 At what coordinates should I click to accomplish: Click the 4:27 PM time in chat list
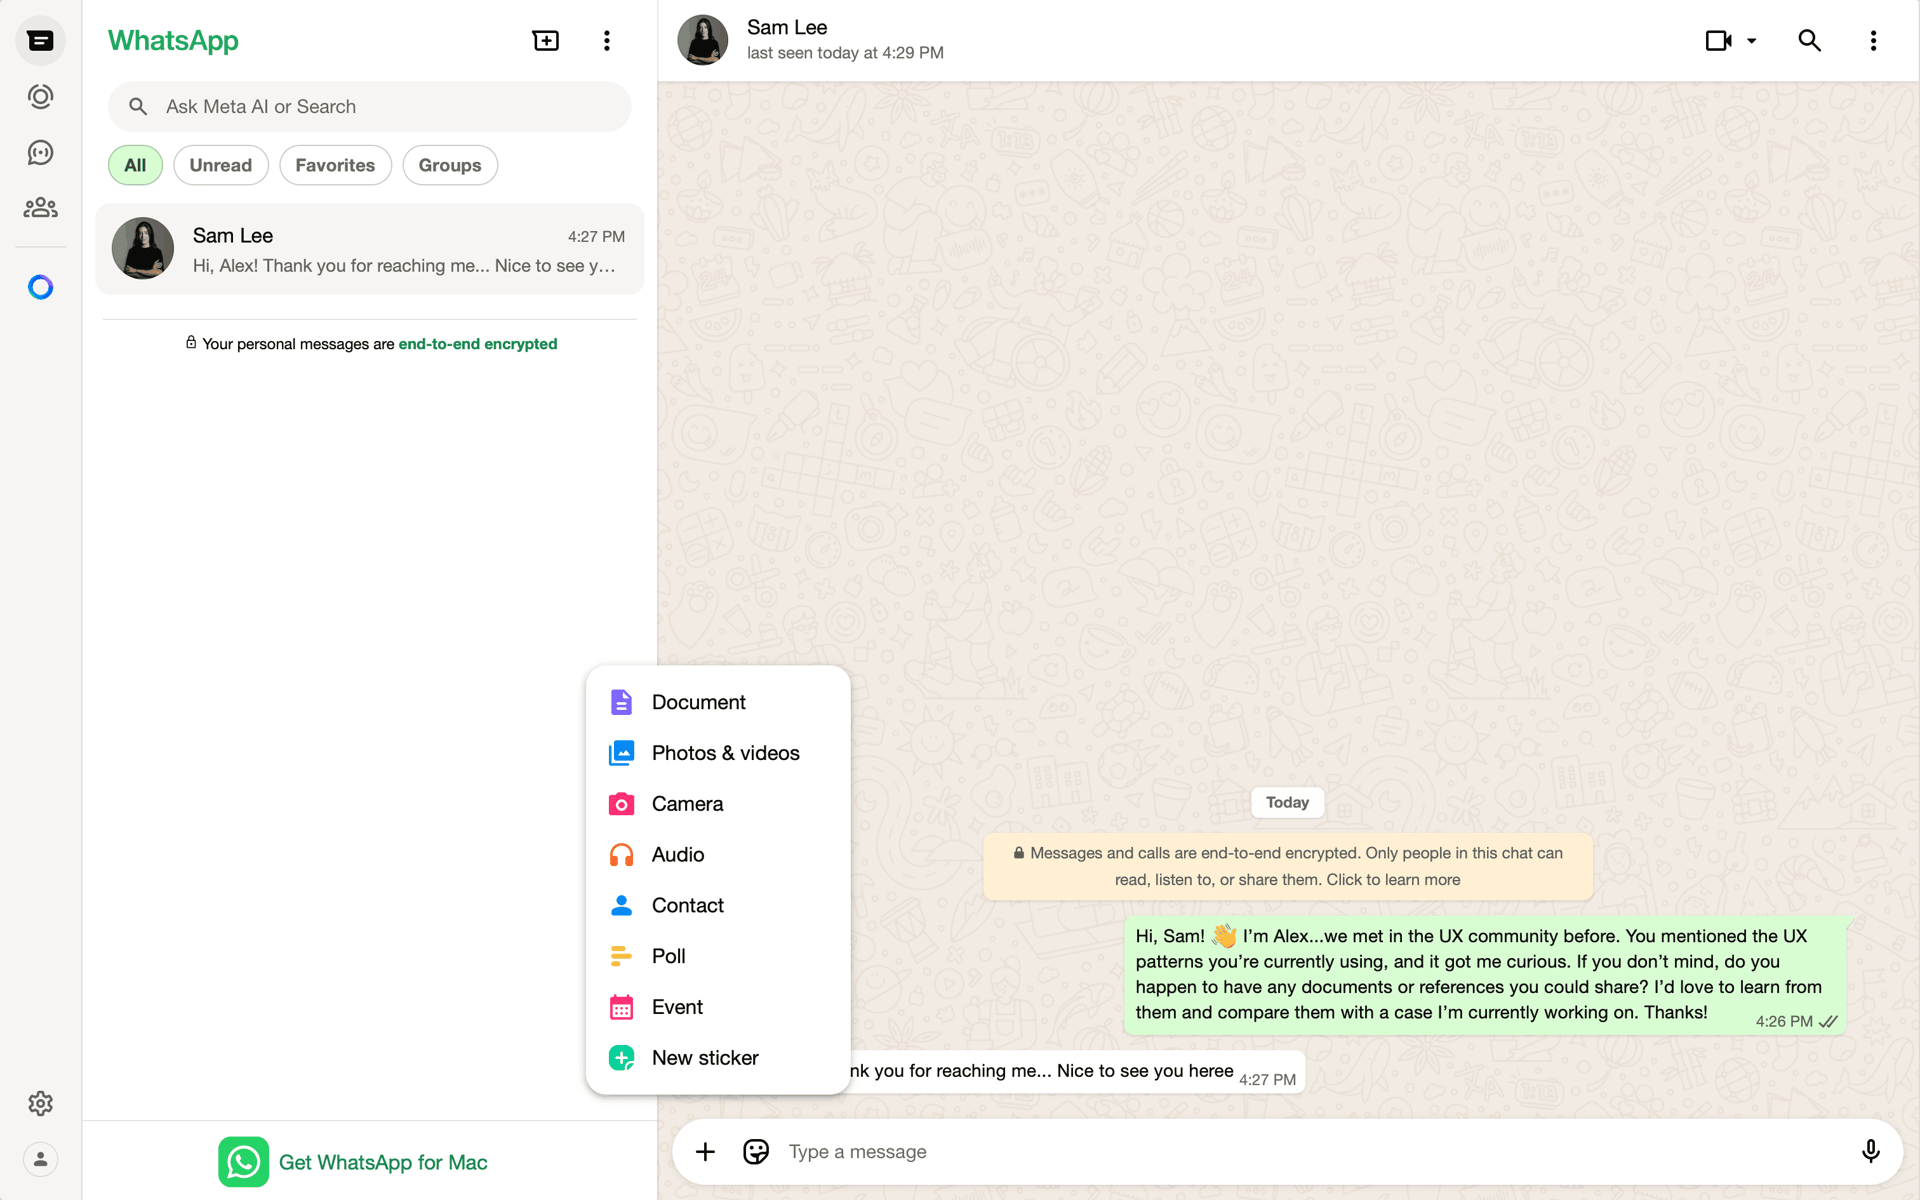click(596, 236)
